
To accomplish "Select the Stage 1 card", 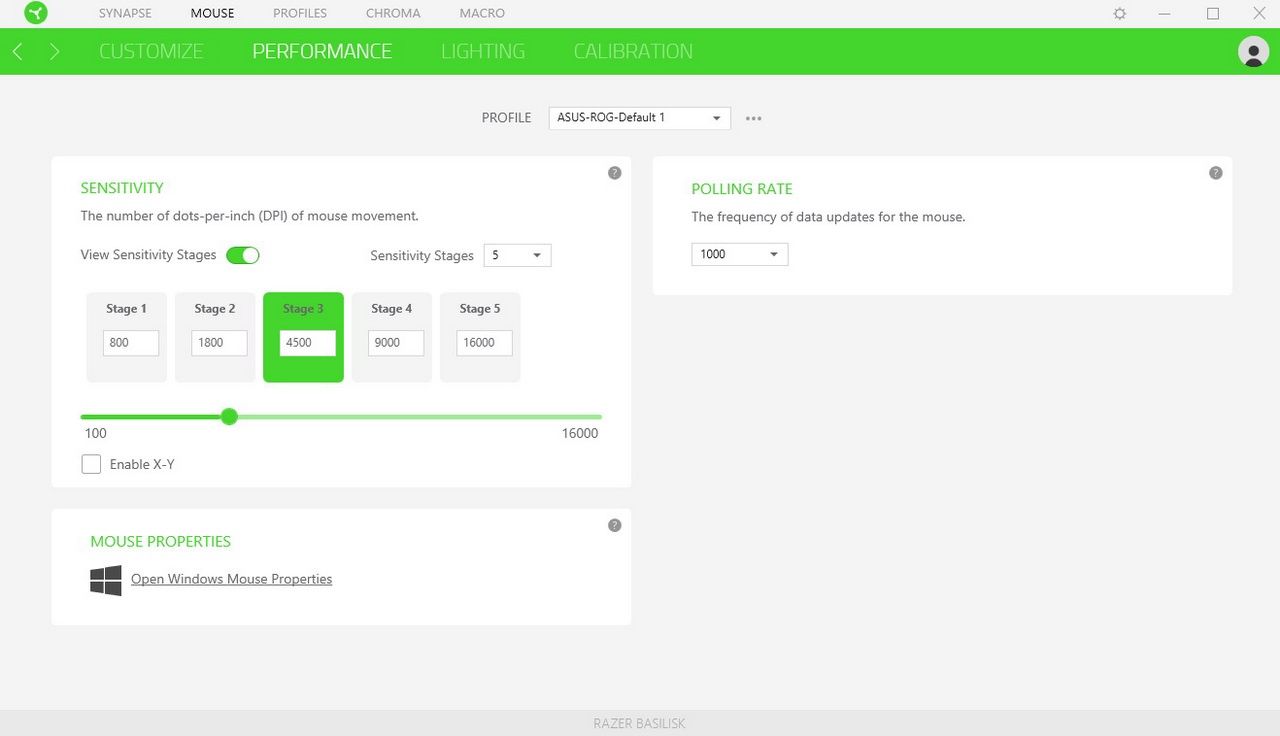I will [x=126, y=337].
